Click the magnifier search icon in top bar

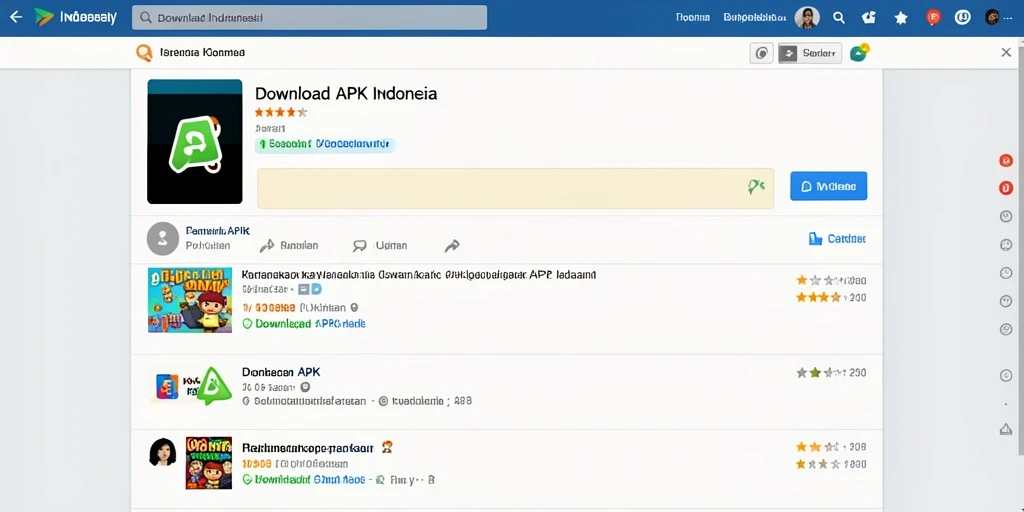[x=839, y=18]
